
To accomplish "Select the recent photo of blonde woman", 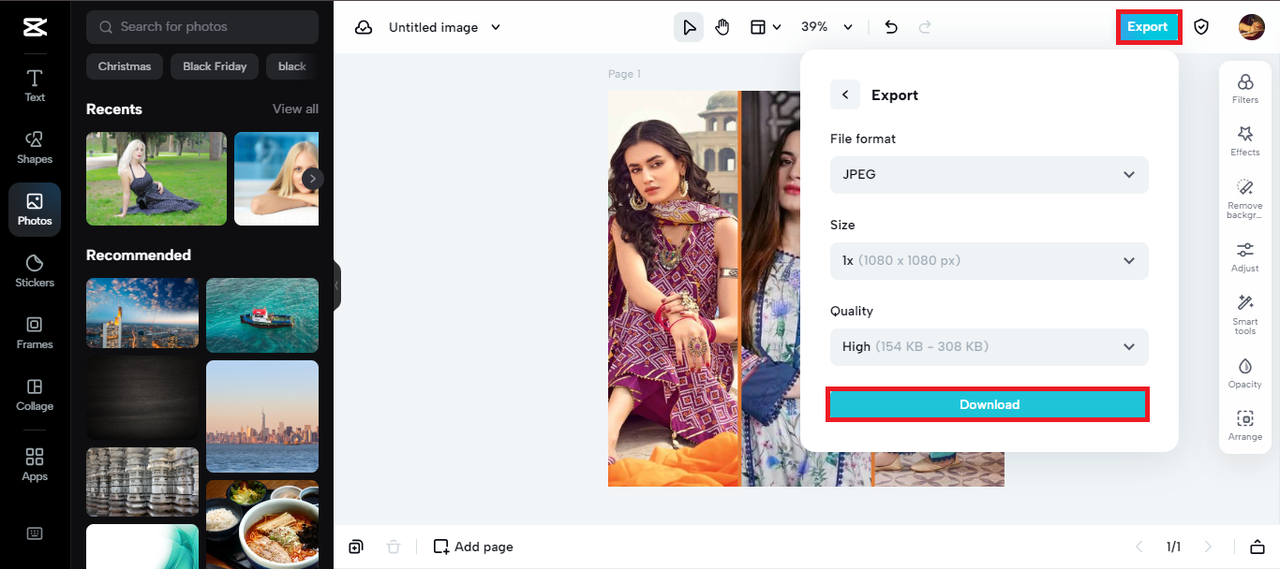I will 277,178.
